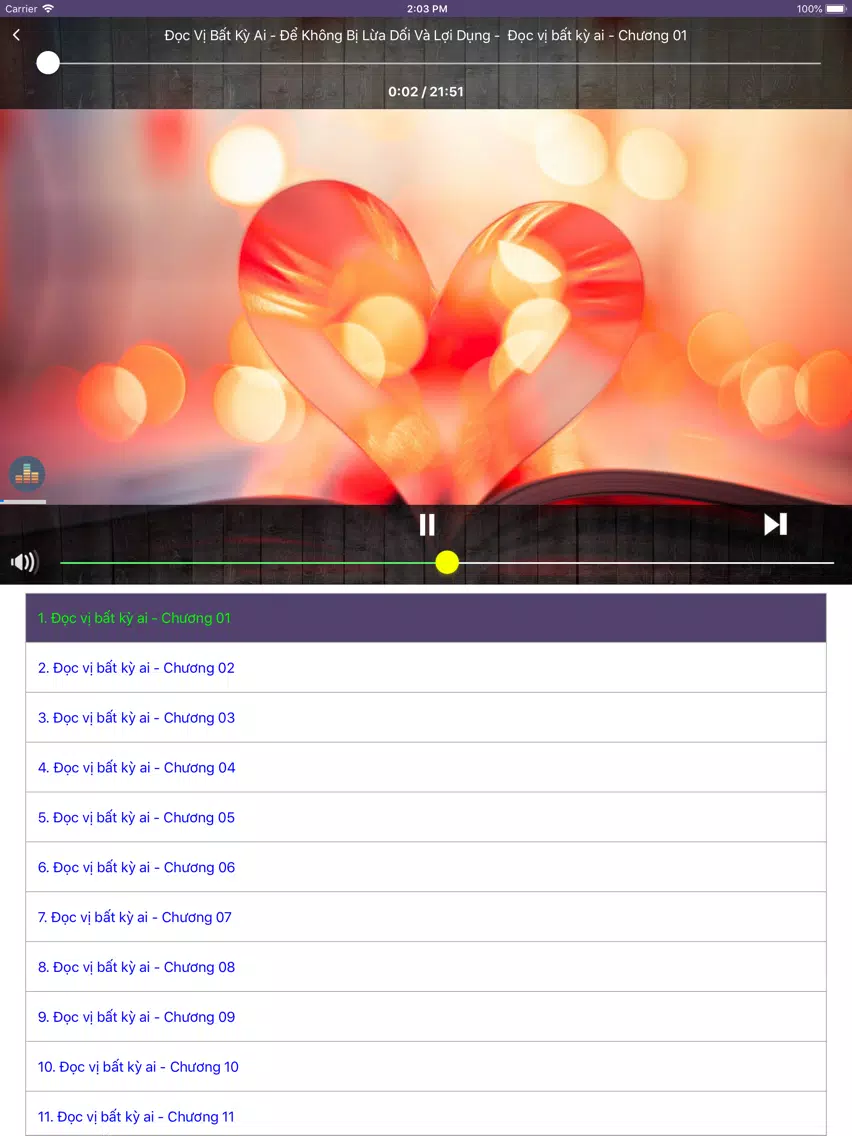Viewport: 852px width, 1136px height.
Task: Pause the audiobook playback
Action: (x=427, y=525)
